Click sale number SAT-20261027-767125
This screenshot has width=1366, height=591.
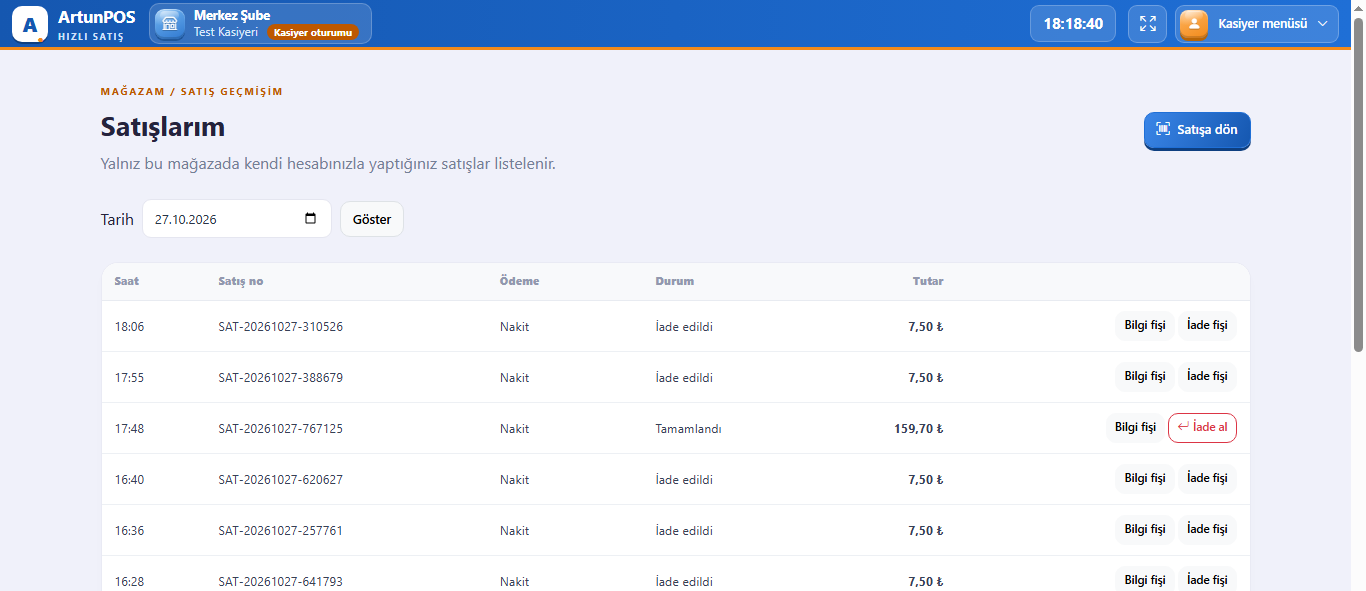[x=280, y=429]
